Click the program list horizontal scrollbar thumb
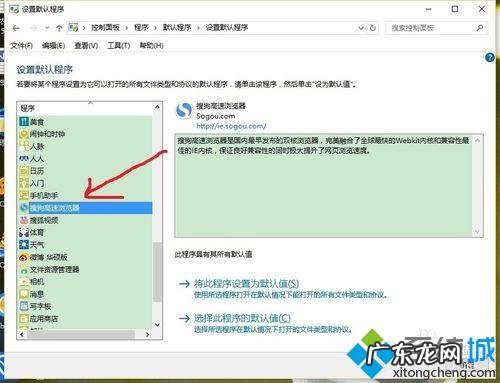Screen dimensions: 500x383 pyautogui.click(x=81, y=334)
